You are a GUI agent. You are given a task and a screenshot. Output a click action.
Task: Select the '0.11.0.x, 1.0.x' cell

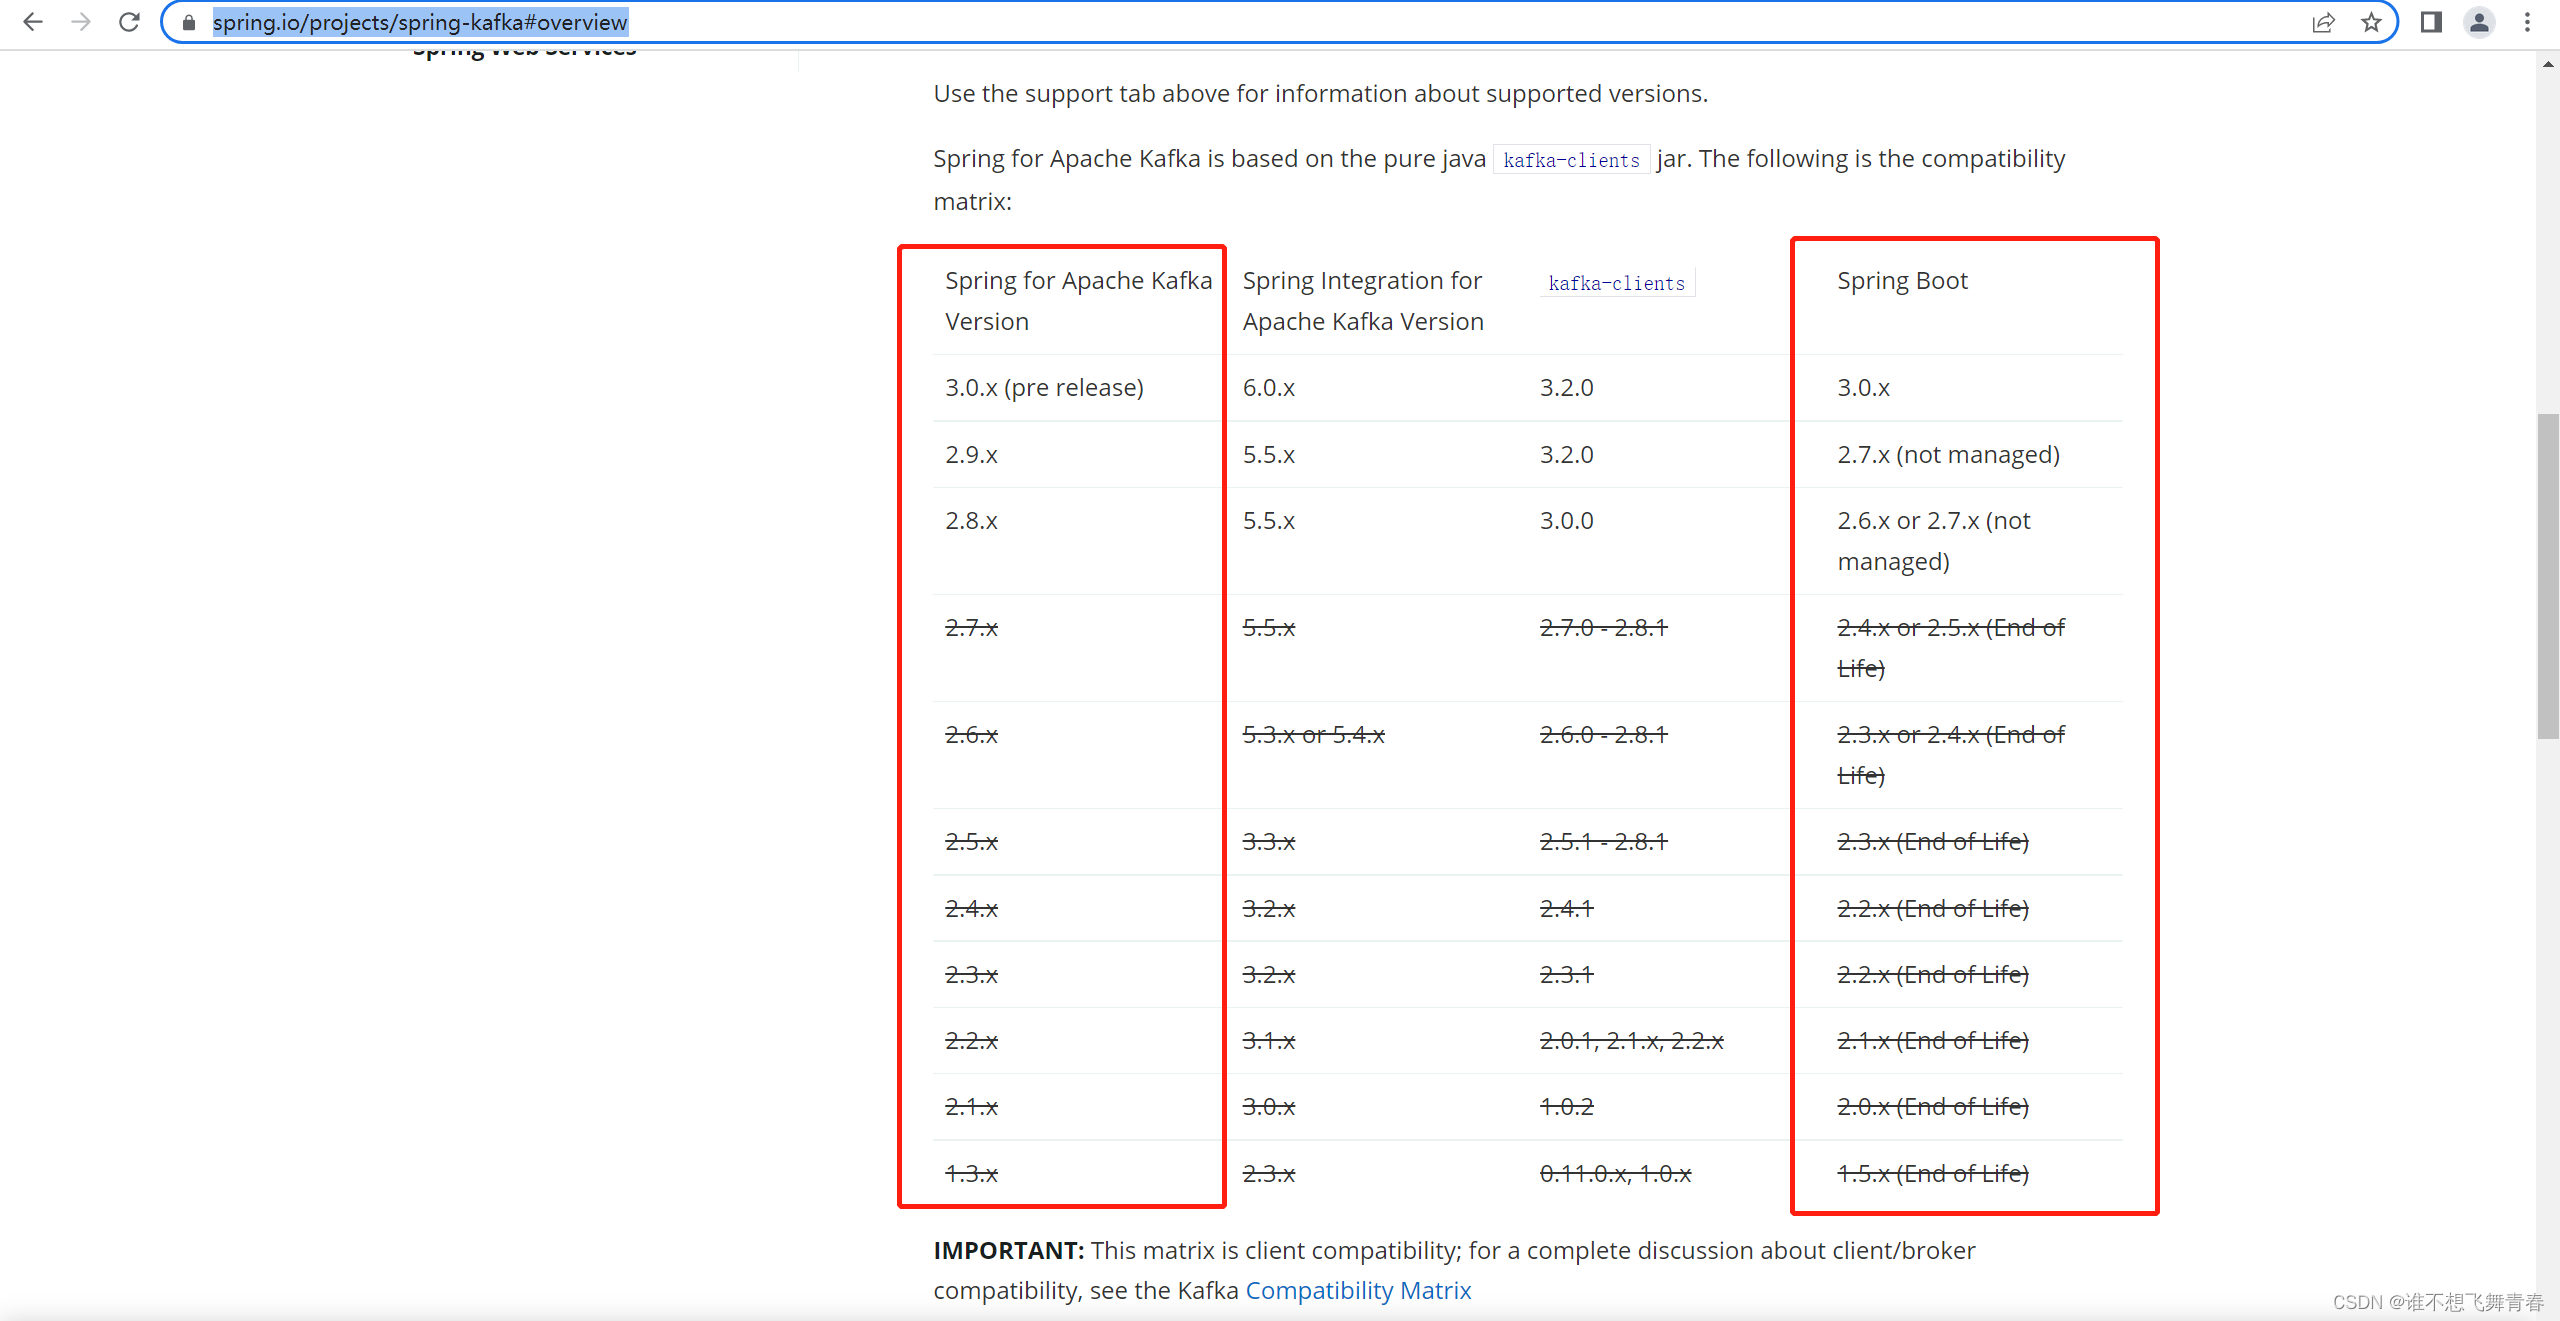[1615, 1173]
